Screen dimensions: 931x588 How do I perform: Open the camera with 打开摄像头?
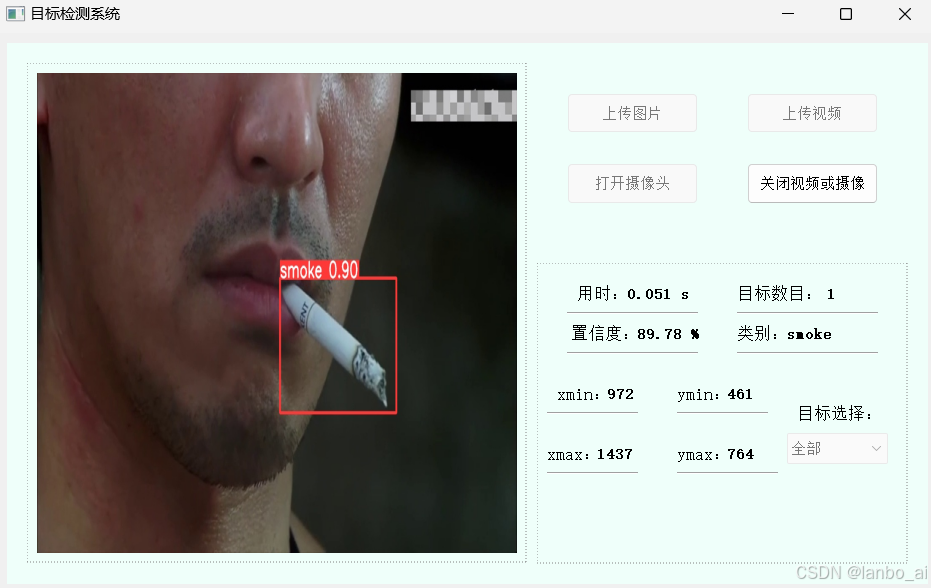tap(632, 184)
